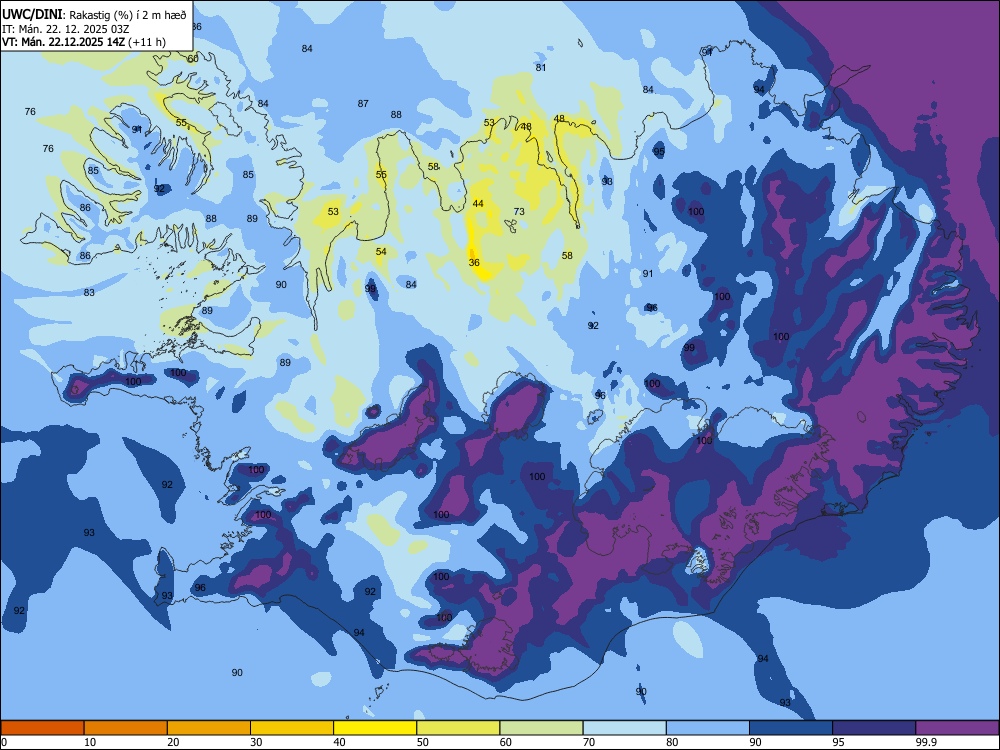Click the humidity value 83 on the map

tap(89, 292)
